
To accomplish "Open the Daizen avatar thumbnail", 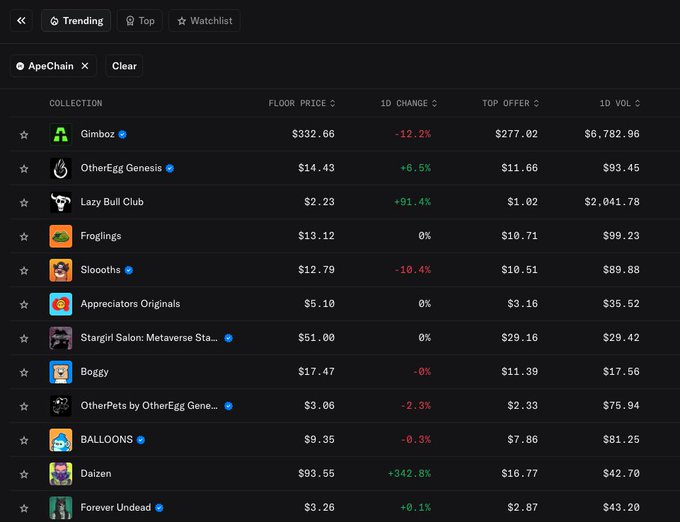I will 61,473.
